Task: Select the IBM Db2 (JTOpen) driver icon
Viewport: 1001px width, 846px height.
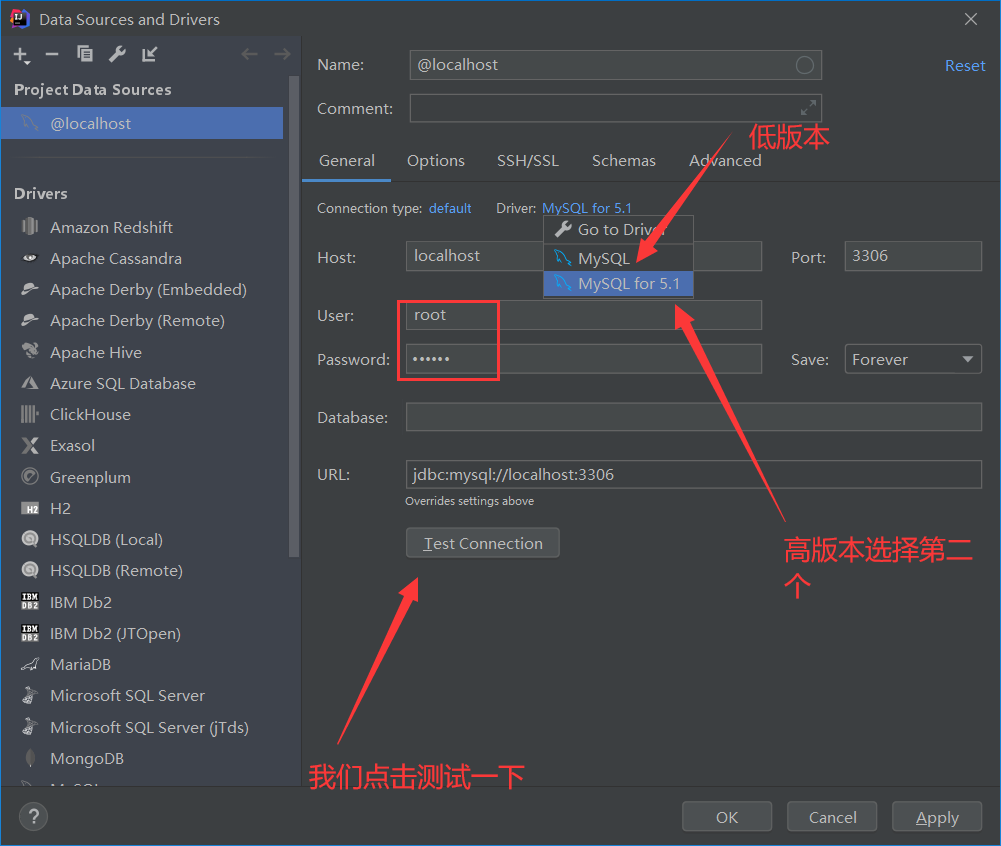Action: point(30,633)
